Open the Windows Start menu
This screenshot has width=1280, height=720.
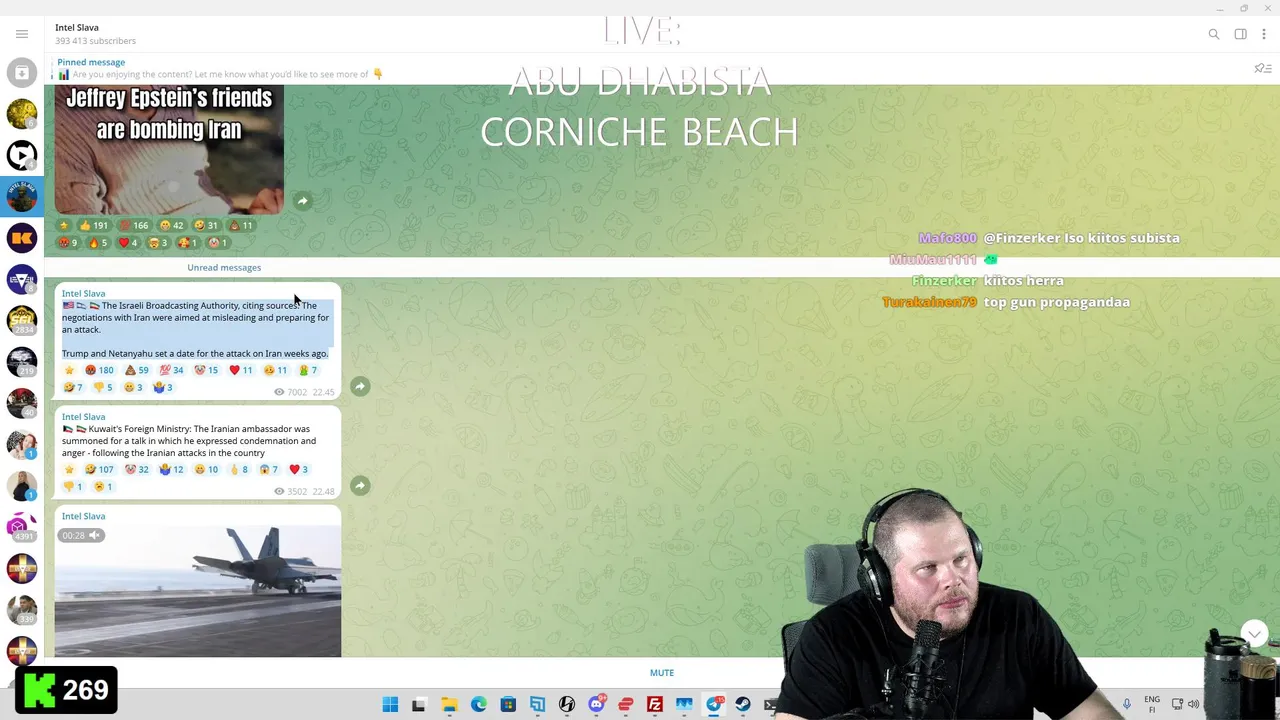coord(390,704)
